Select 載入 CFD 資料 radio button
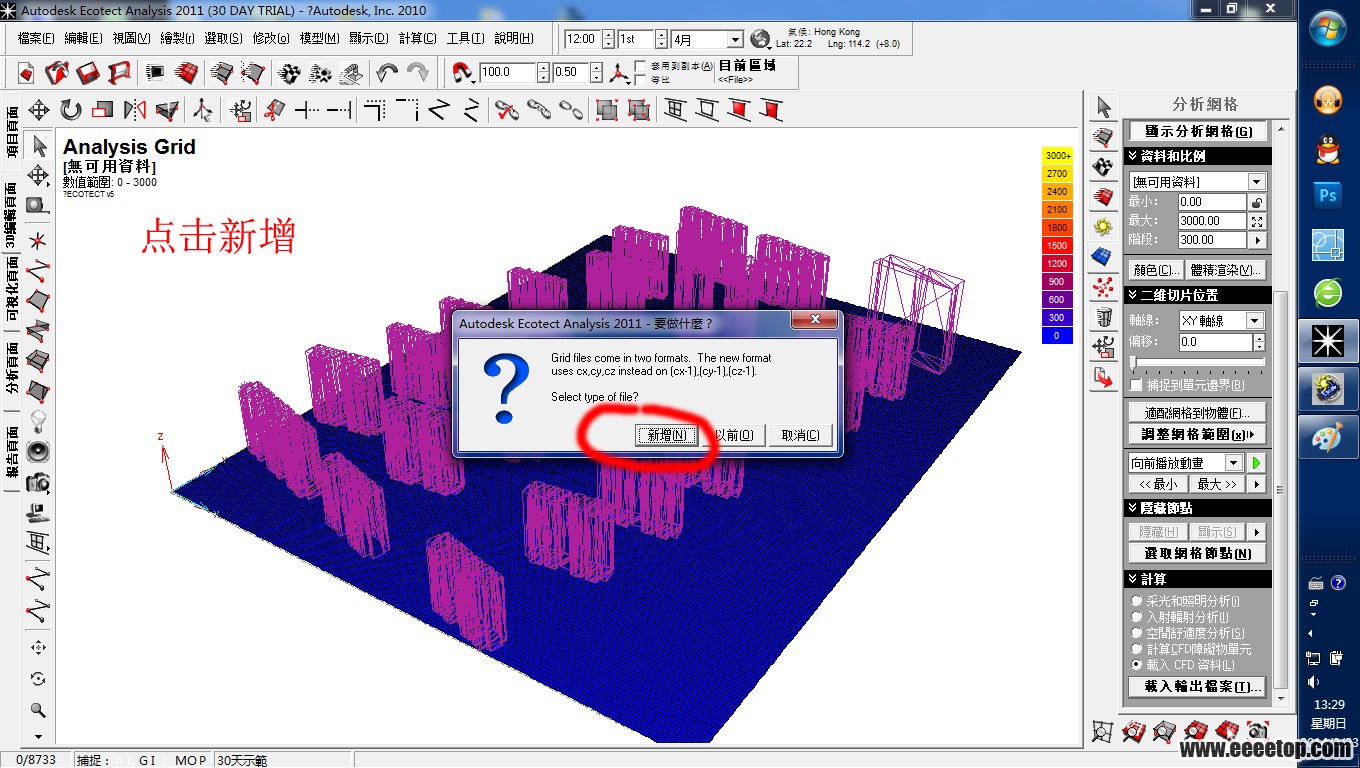The width and height of the screenshot is (1360, 768). (1136, 665)
